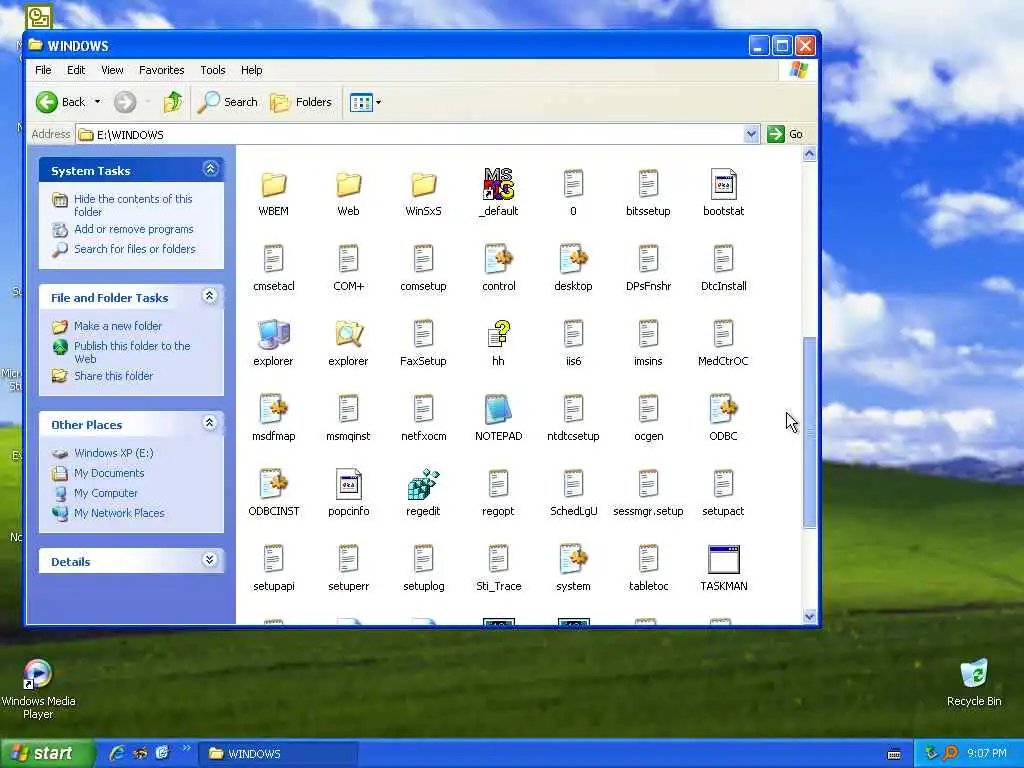The width and height of the screenshot is (1024, 768).
Task: Click the Search toolbar button
Action: tap(227, 102)
